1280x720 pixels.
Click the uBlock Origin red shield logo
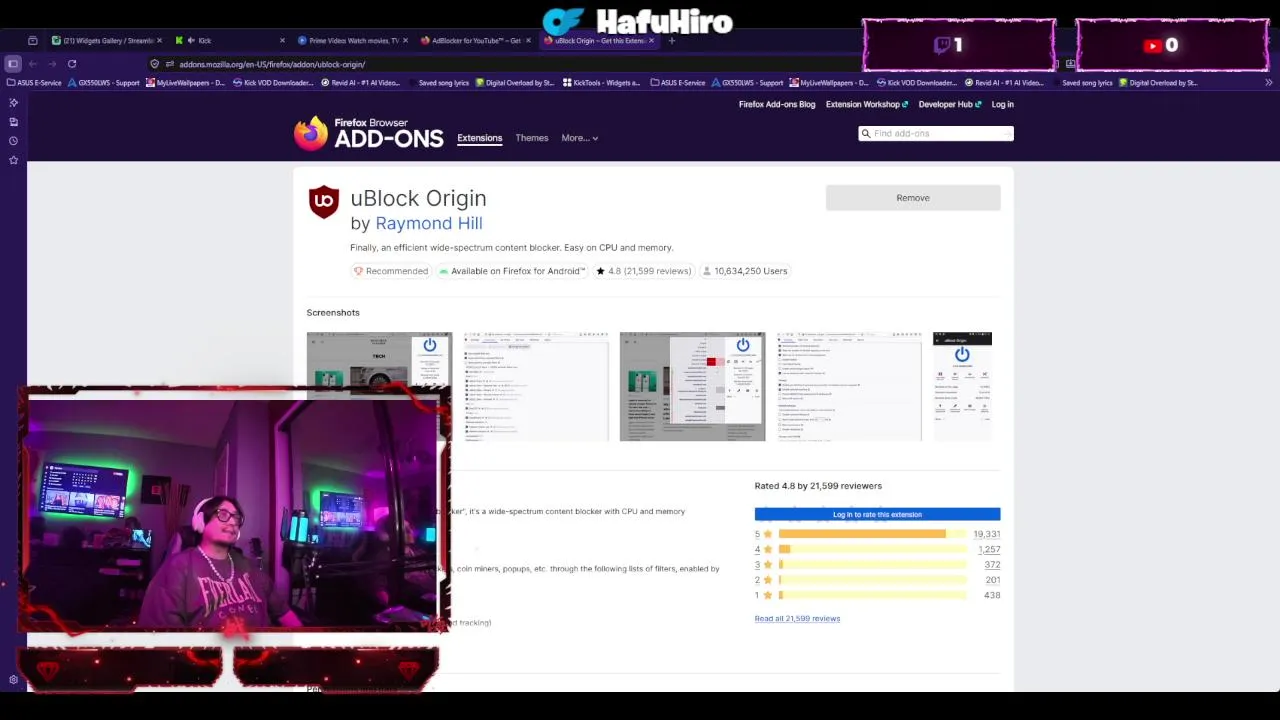tap(323, 202)
